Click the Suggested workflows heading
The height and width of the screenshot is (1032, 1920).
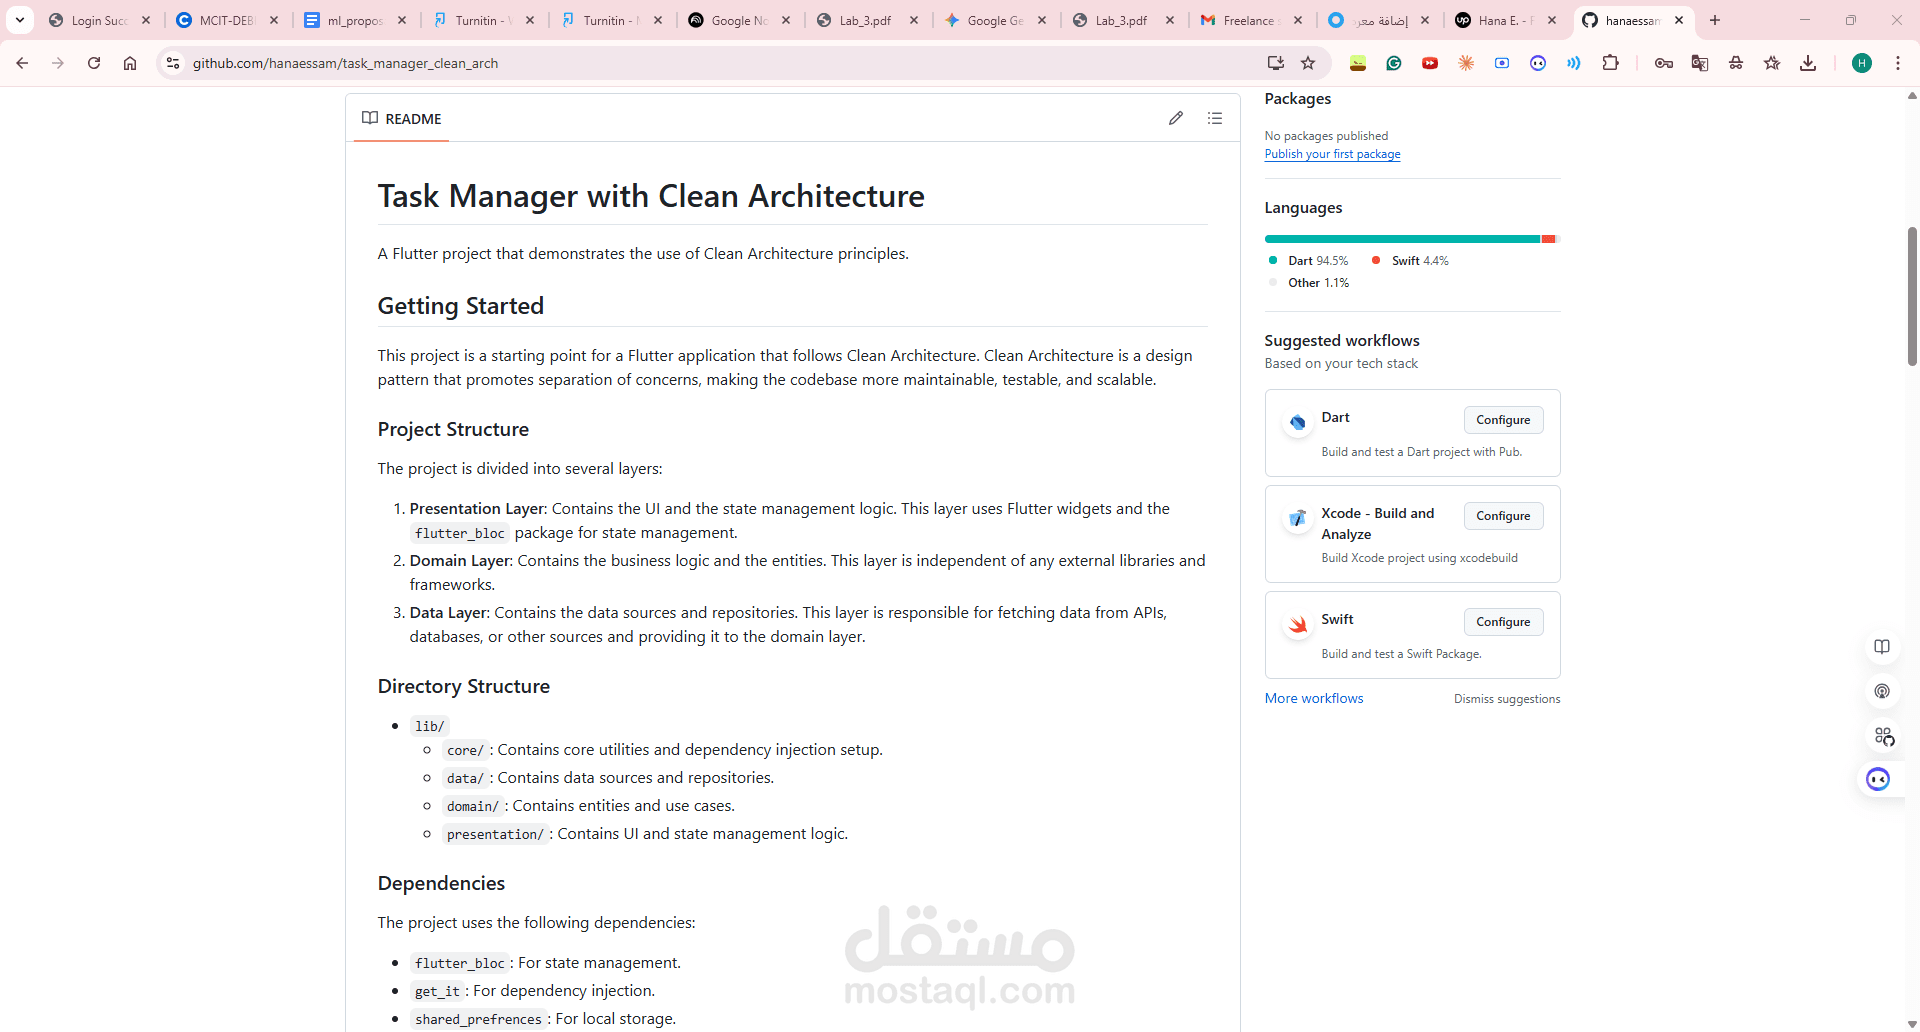coord(1342,341)
